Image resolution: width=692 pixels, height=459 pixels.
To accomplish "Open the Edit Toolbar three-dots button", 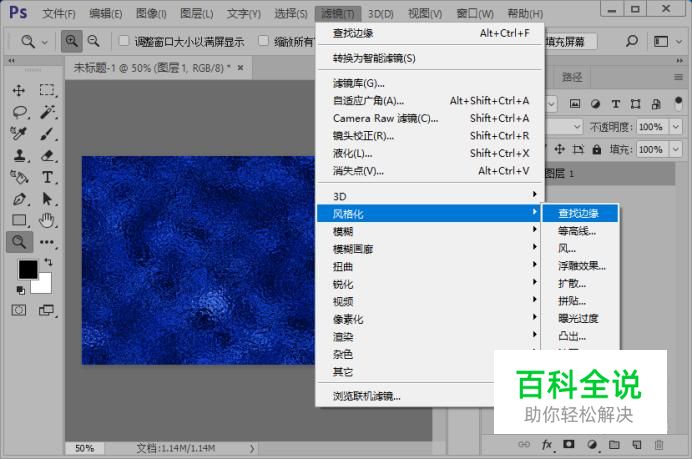I will [47, 242].
